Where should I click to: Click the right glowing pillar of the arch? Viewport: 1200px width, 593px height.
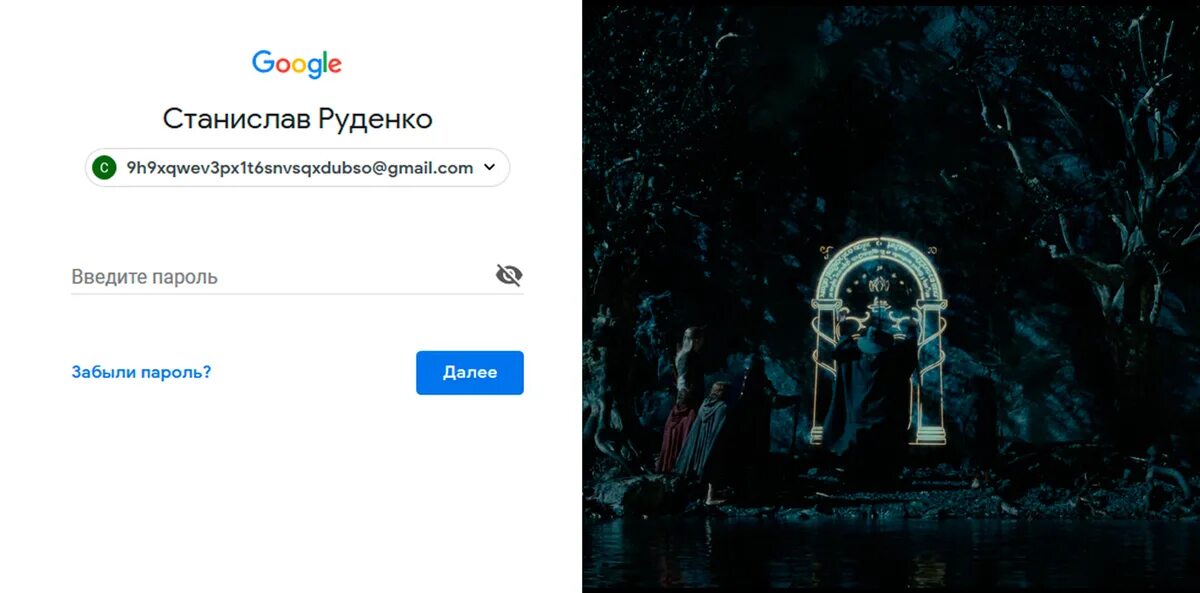(x=931, y=370)
